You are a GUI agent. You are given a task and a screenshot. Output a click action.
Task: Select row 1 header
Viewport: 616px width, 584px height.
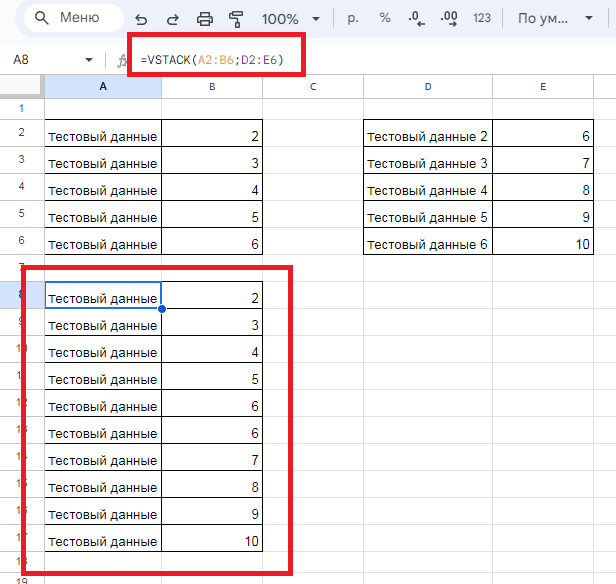point(22,108)
